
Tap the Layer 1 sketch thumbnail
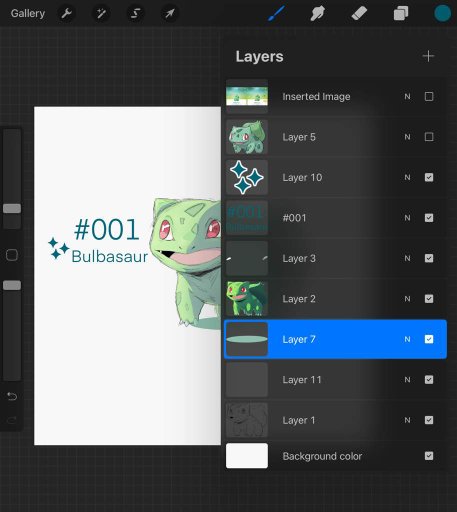coord(247,420)
